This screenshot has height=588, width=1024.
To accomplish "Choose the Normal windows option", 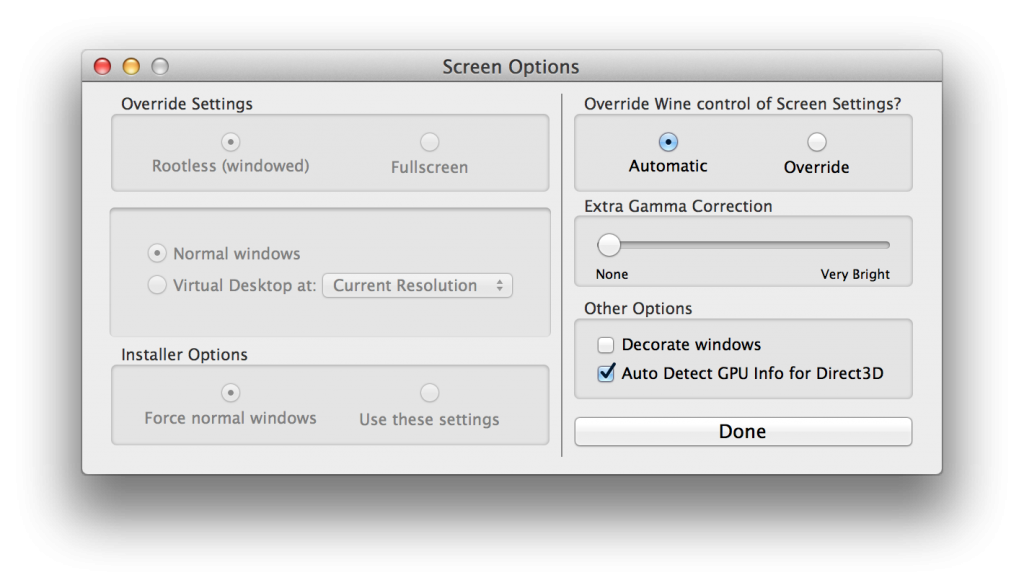I will [x=158, y=254].
